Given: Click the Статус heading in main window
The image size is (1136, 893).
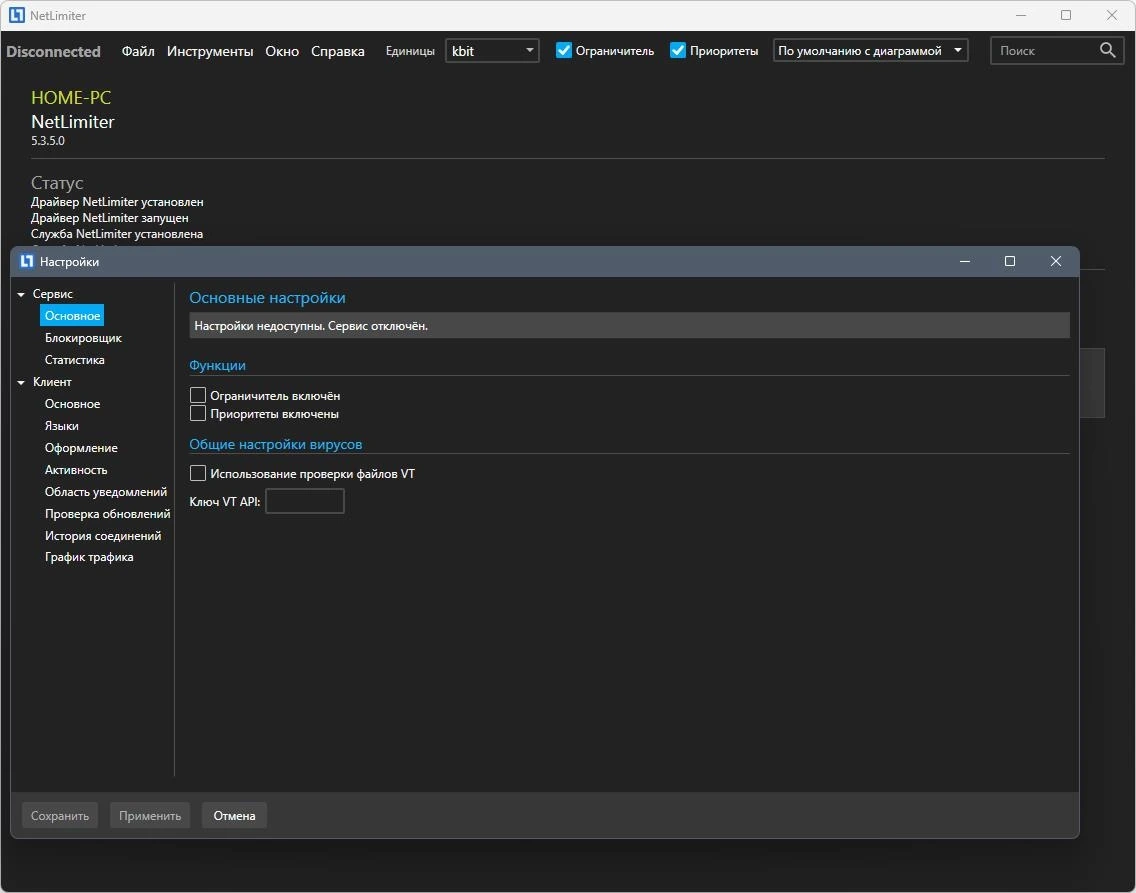Looking at the screenshot, I should (x=57, y=183).
